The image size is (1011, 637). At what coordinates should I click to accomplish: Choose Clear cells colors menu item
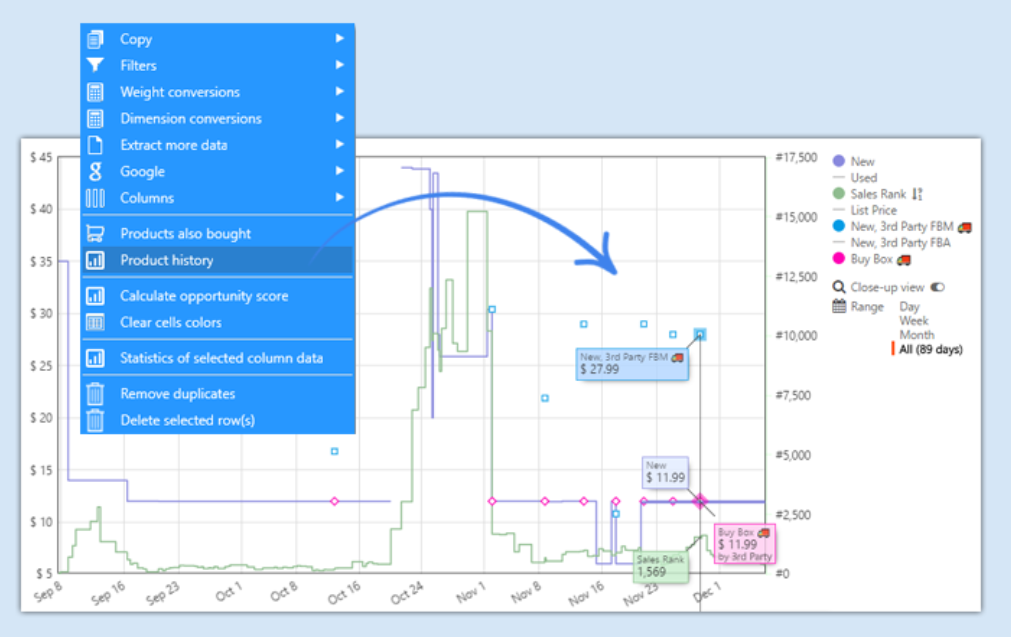218,322
